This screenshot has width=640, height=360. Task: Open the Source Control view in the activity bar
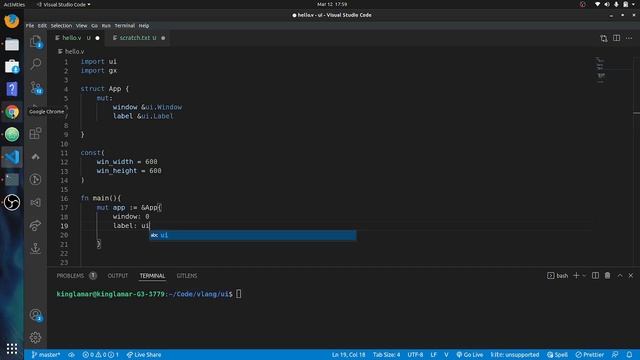click(36, 87)
